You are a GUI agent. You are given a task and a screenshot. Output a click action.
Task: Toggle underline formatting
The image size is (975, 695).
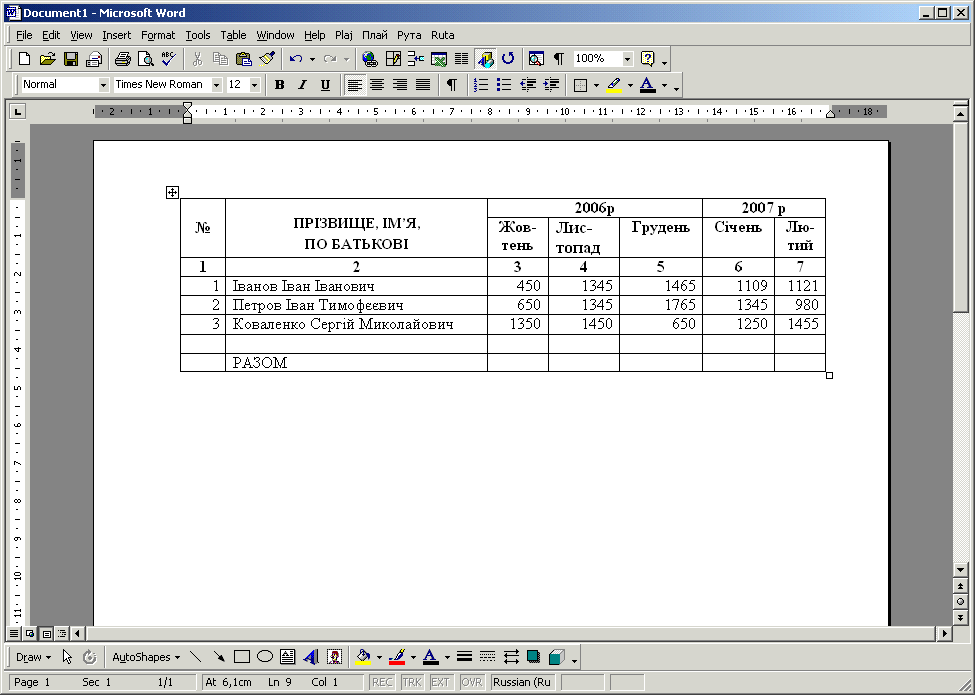325,85
